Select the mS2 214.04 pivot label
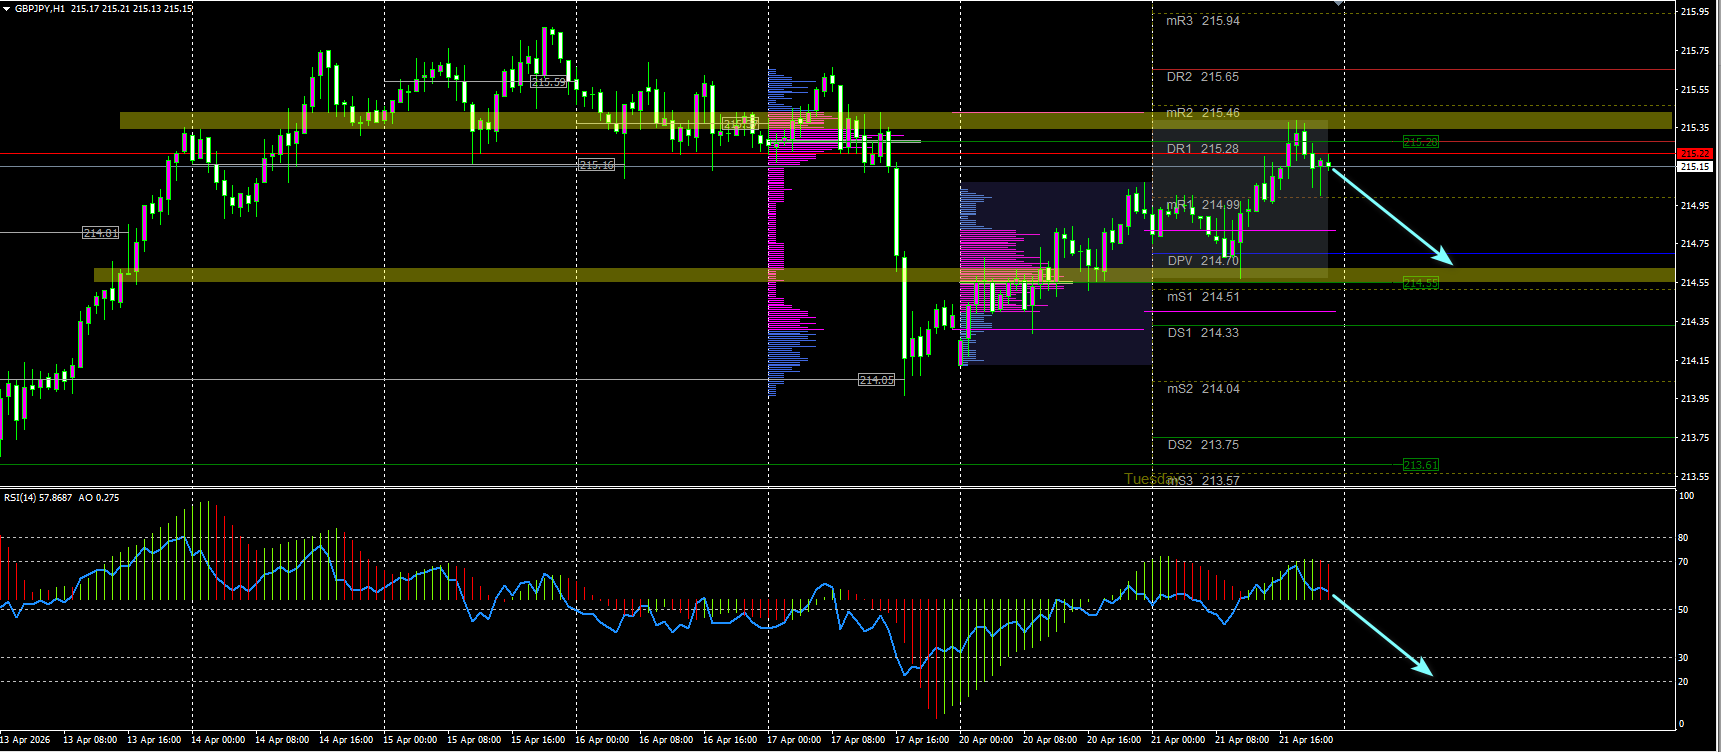 [1204, 389]
